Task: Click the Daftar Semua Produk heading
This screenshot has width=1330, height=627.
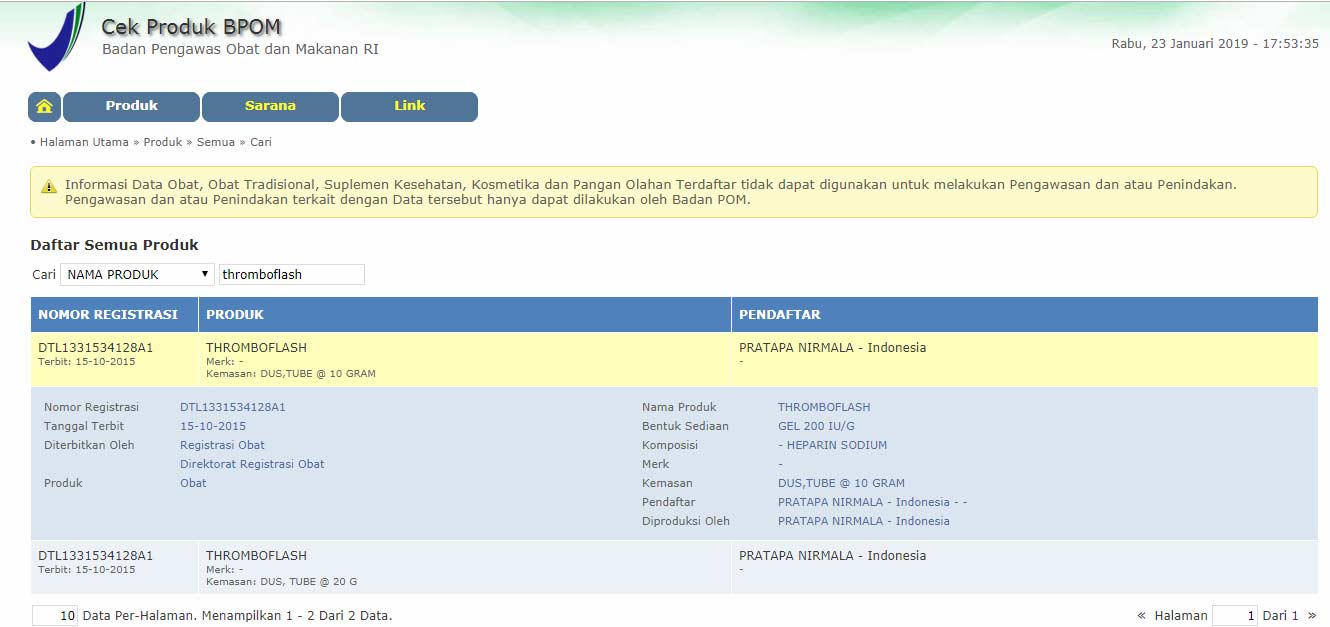Action: pyautogui.click(x=114, y=245)
